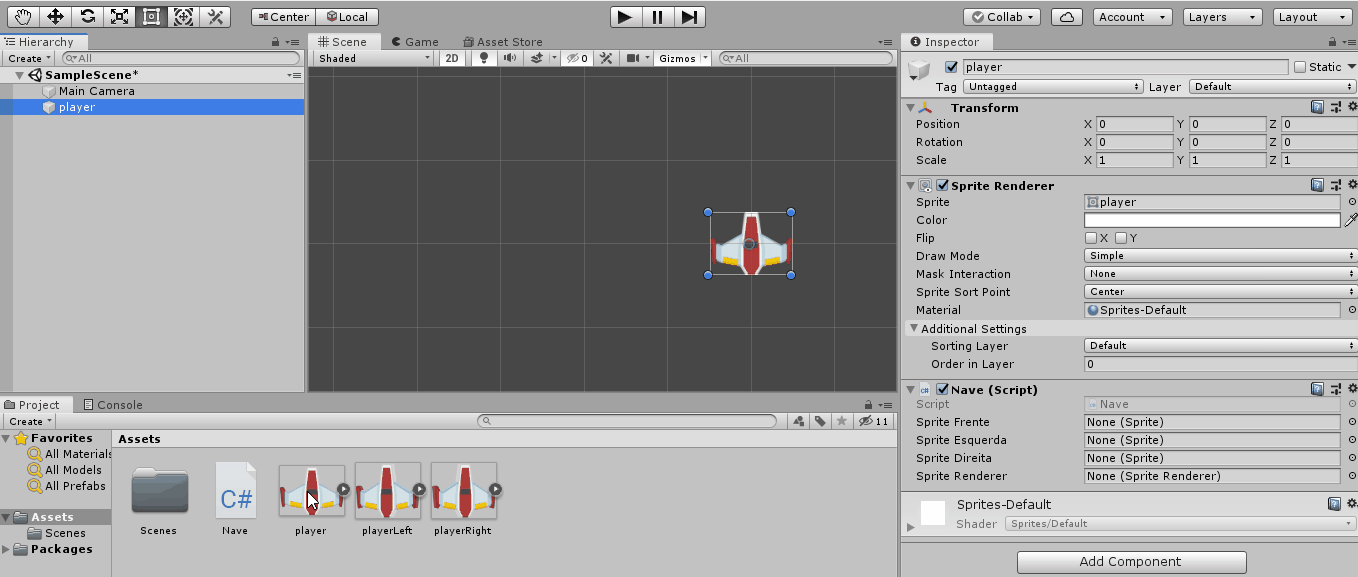Open the custom editor tools icon
This screenshot has height=577, width=1358.
[x=215, y=16]
